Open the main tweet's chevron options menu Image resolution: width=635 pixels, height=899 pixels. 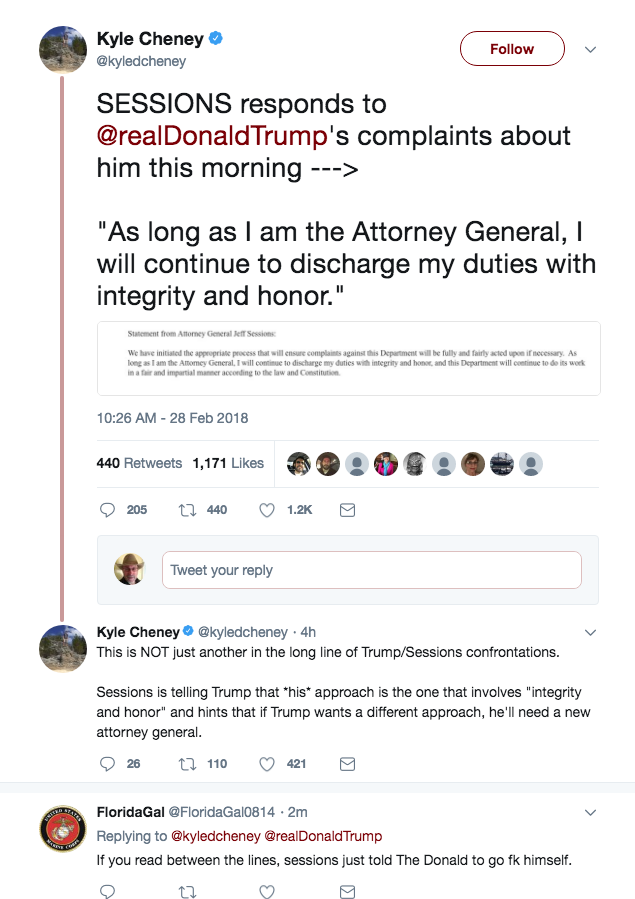(x=590, y=49)
